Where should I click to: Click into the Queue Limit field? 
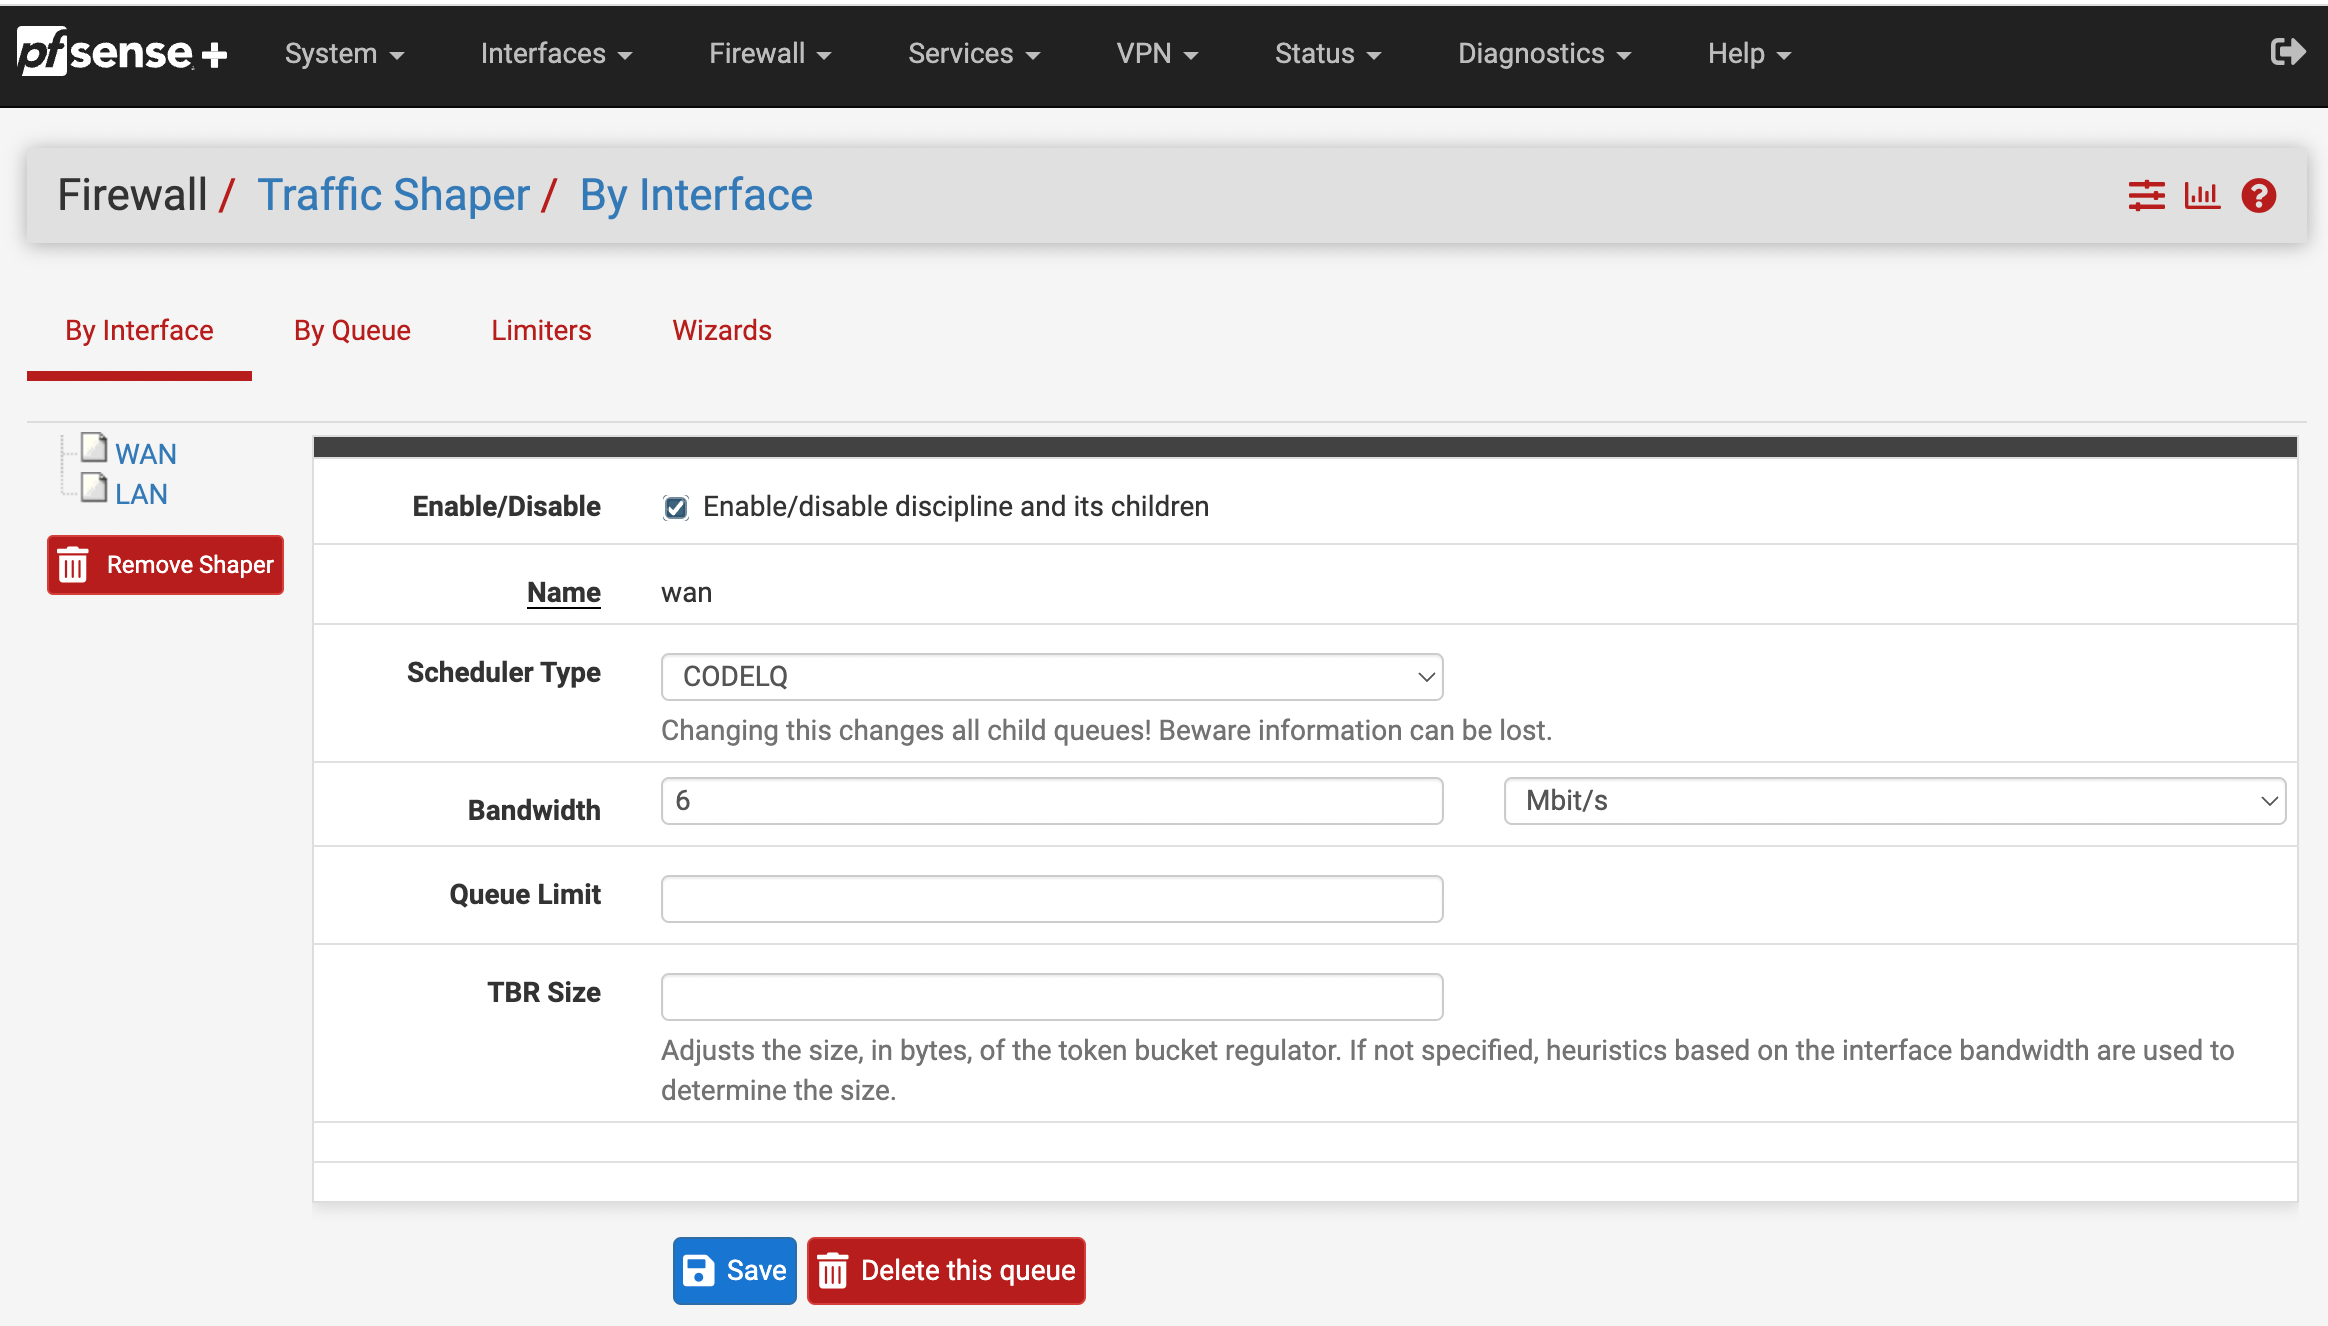[1051, 899]
